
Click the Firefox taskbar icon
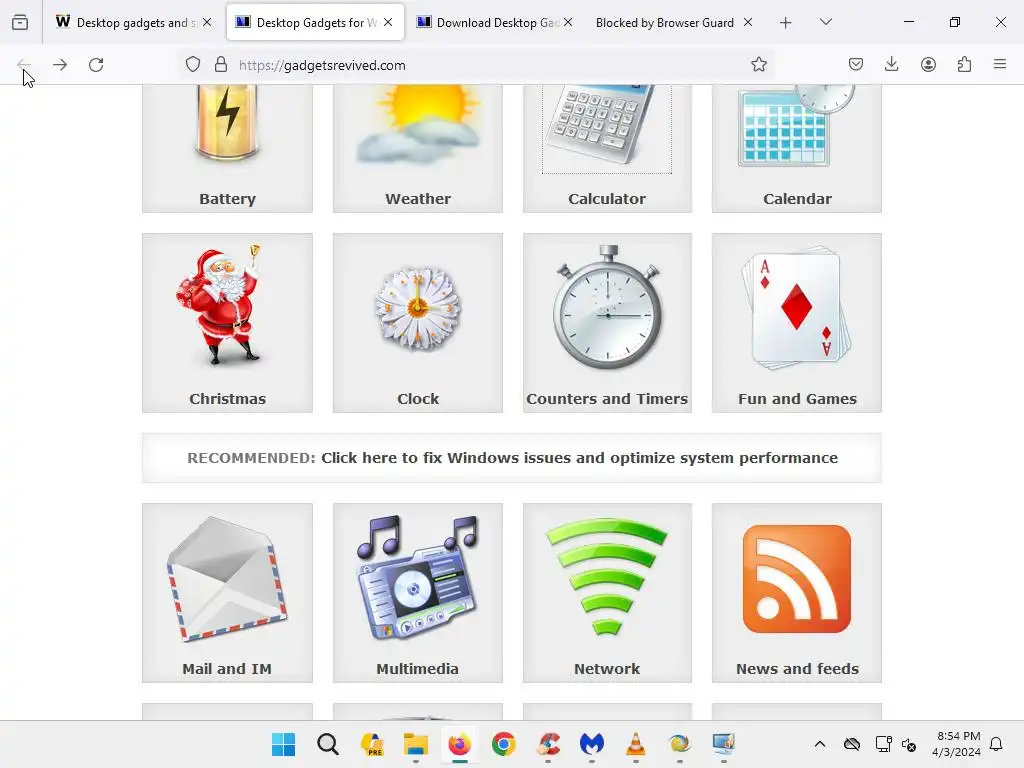[460, 744]
